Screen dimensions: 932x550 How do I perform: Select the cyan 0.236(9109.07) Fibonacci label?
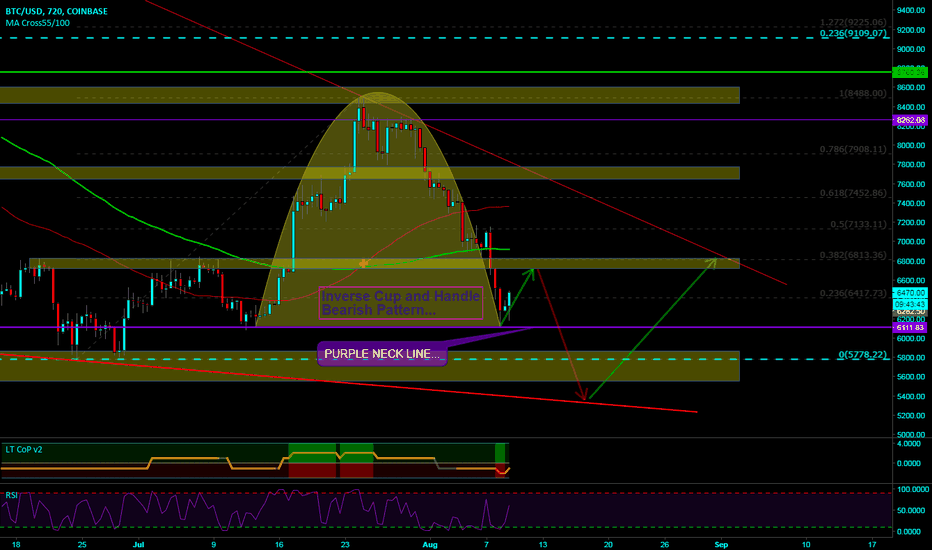(853, 33)
